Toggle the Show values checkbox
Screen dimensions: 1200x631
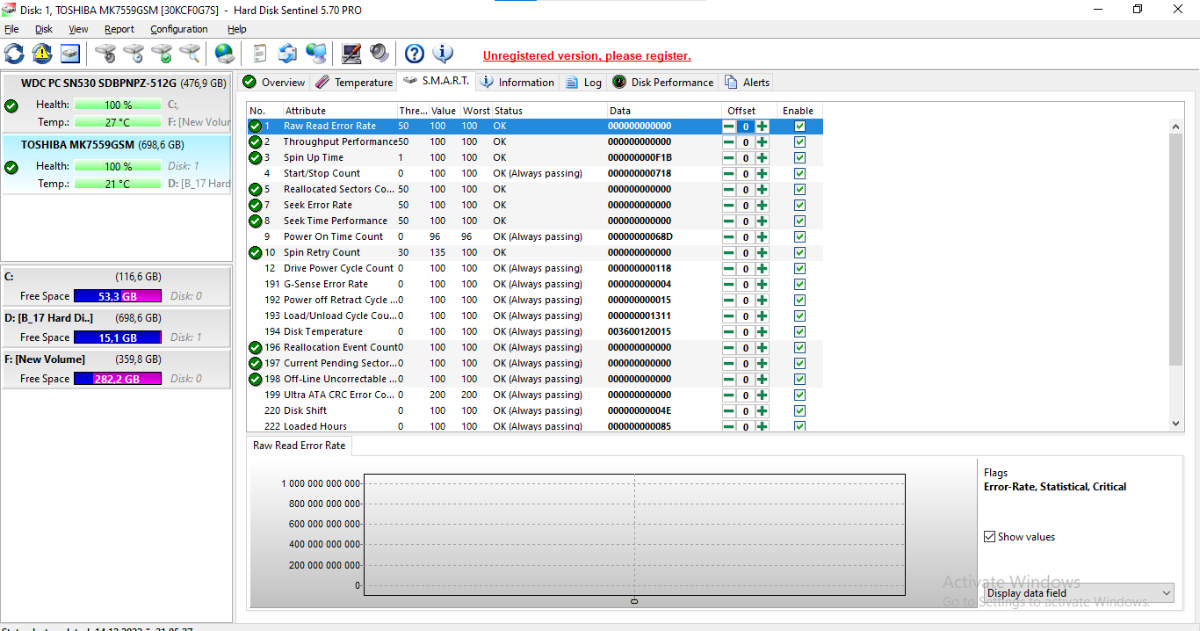990,537
